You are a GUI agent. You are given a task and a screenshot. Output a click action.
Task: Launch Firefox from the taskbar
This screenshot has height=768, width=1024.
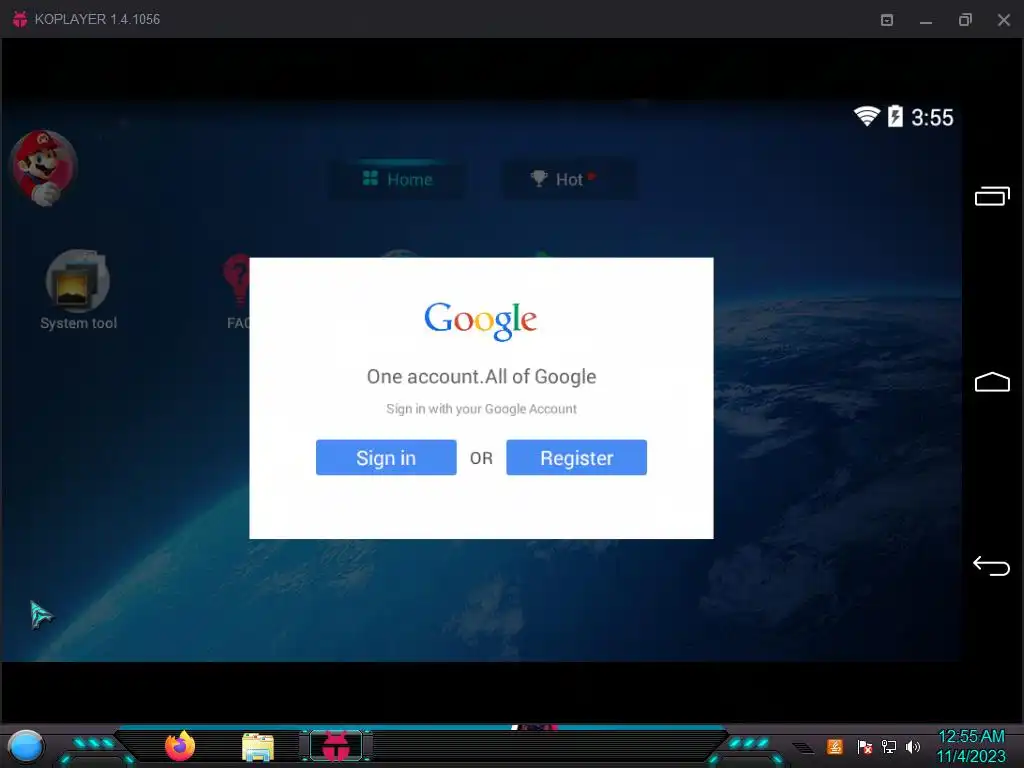click(x=180, y=746)
